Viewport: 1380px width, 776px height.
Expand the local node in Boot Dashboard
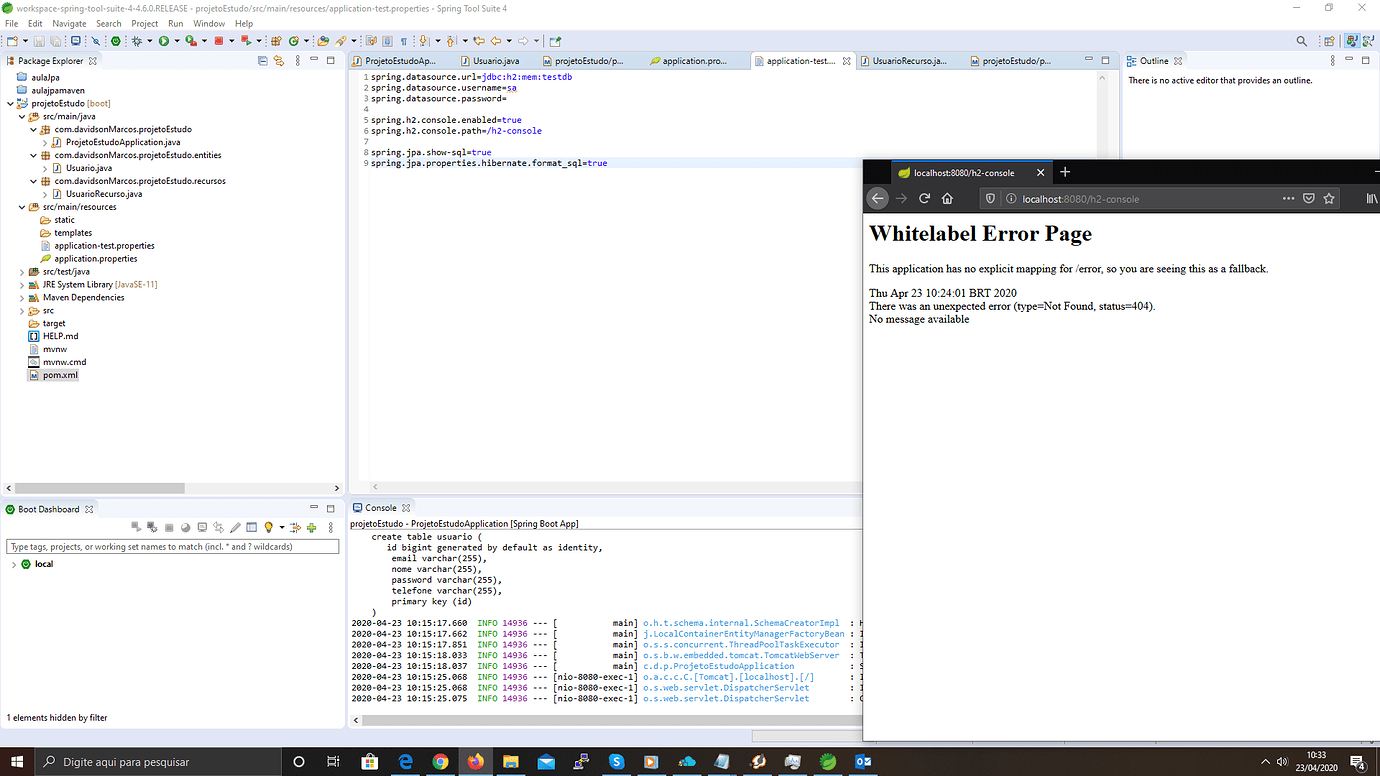[x=13, y=563]
